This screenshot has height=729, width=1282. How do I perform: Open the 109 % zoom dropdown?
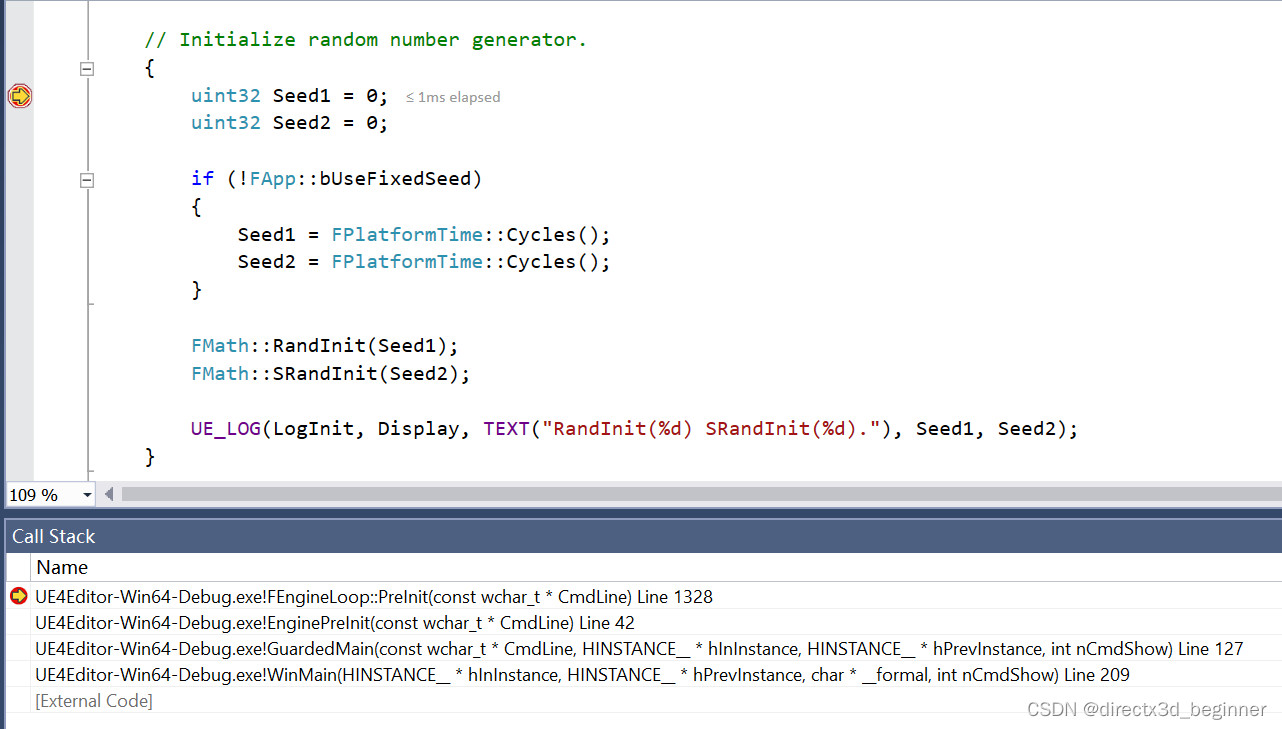coord(87,495)
